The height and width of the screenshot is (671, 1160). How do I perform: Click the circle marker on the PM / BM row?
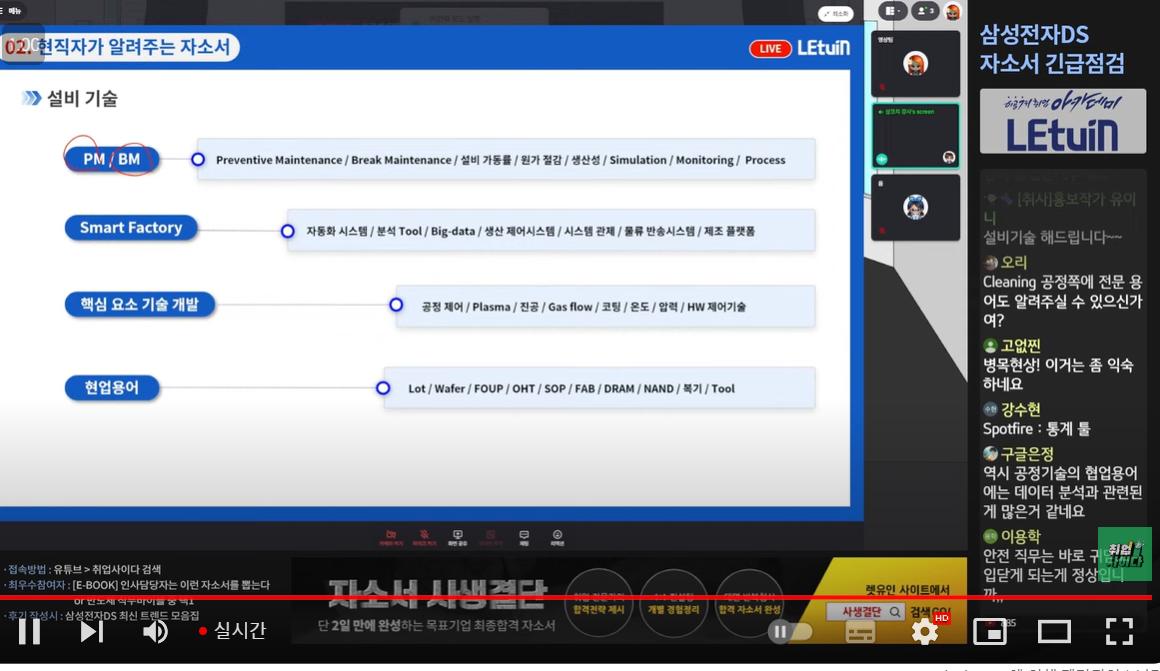[x=198, y=159]
